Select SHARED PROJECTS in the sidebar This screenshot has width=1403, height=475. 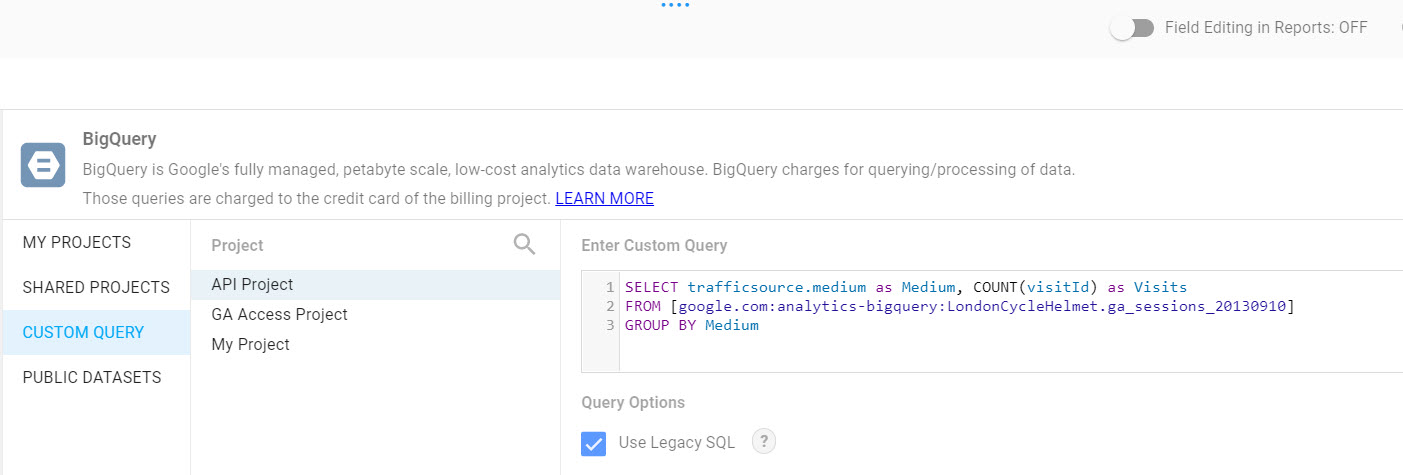coord(96,288)
